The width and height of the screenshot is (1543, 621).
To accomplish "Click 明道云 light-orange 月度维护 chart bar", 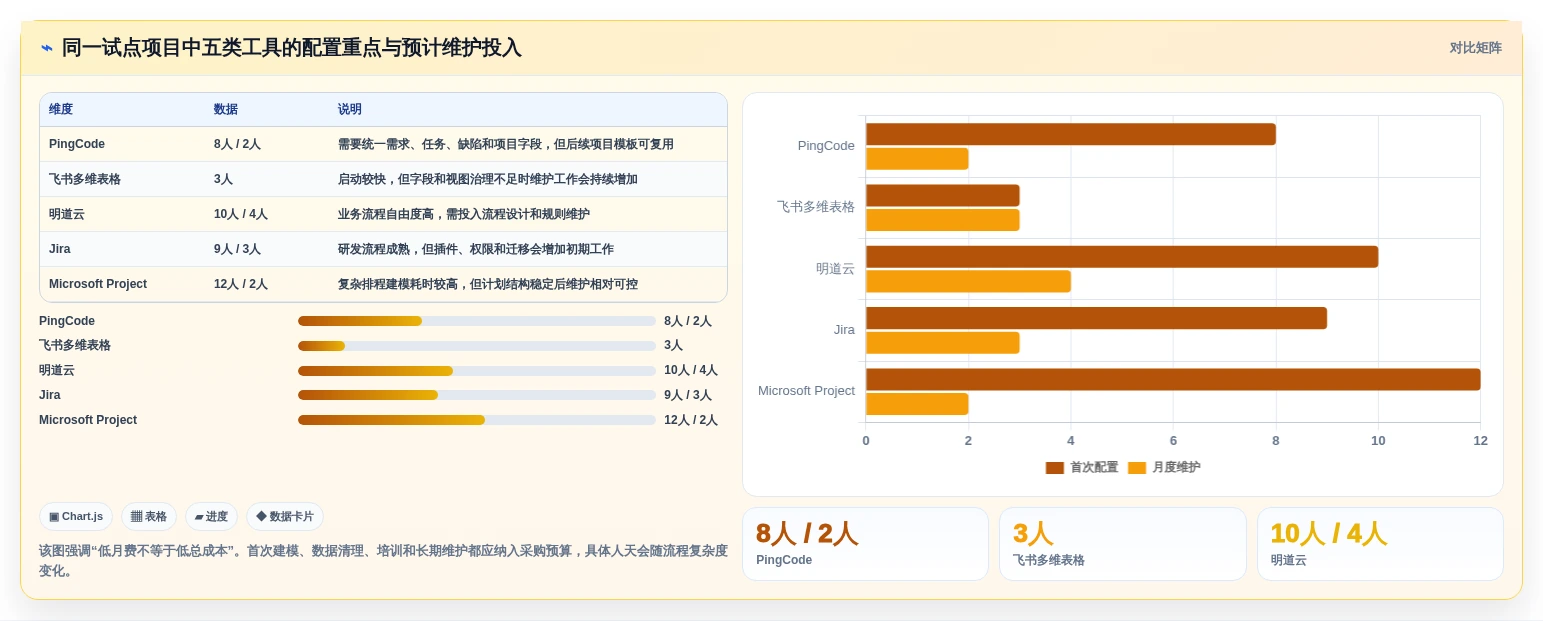I will [x=968, y=281].
